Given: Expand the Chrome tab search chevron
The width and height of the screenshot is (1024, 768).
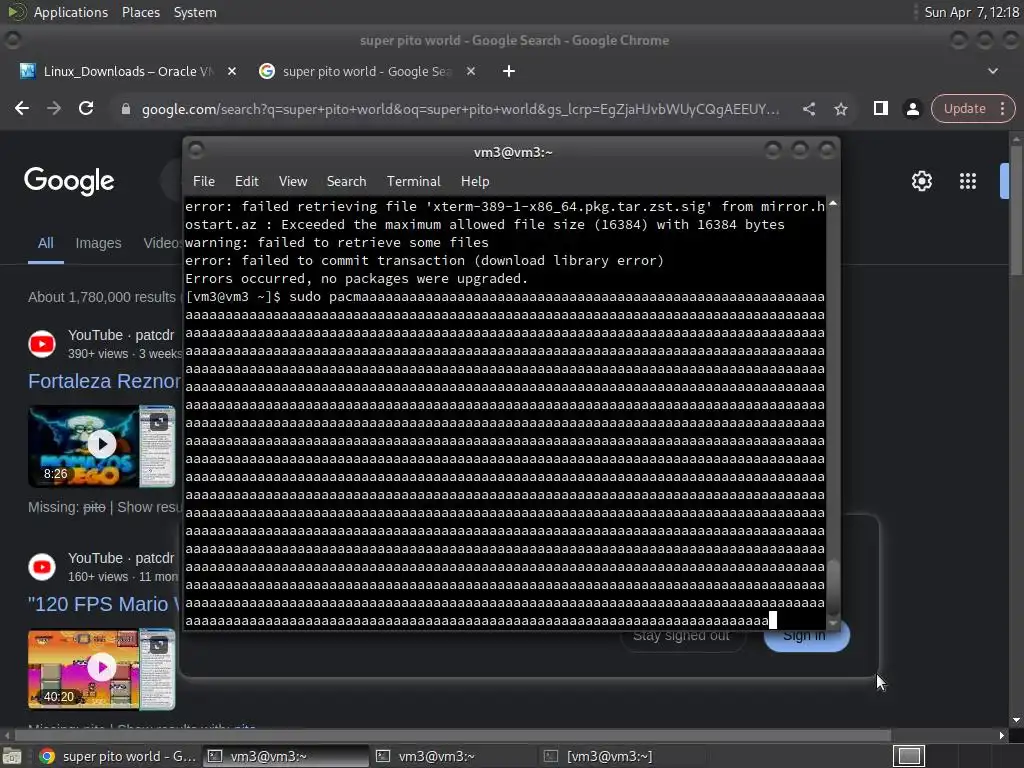Looking at the screenshot, I should point(993,71).
